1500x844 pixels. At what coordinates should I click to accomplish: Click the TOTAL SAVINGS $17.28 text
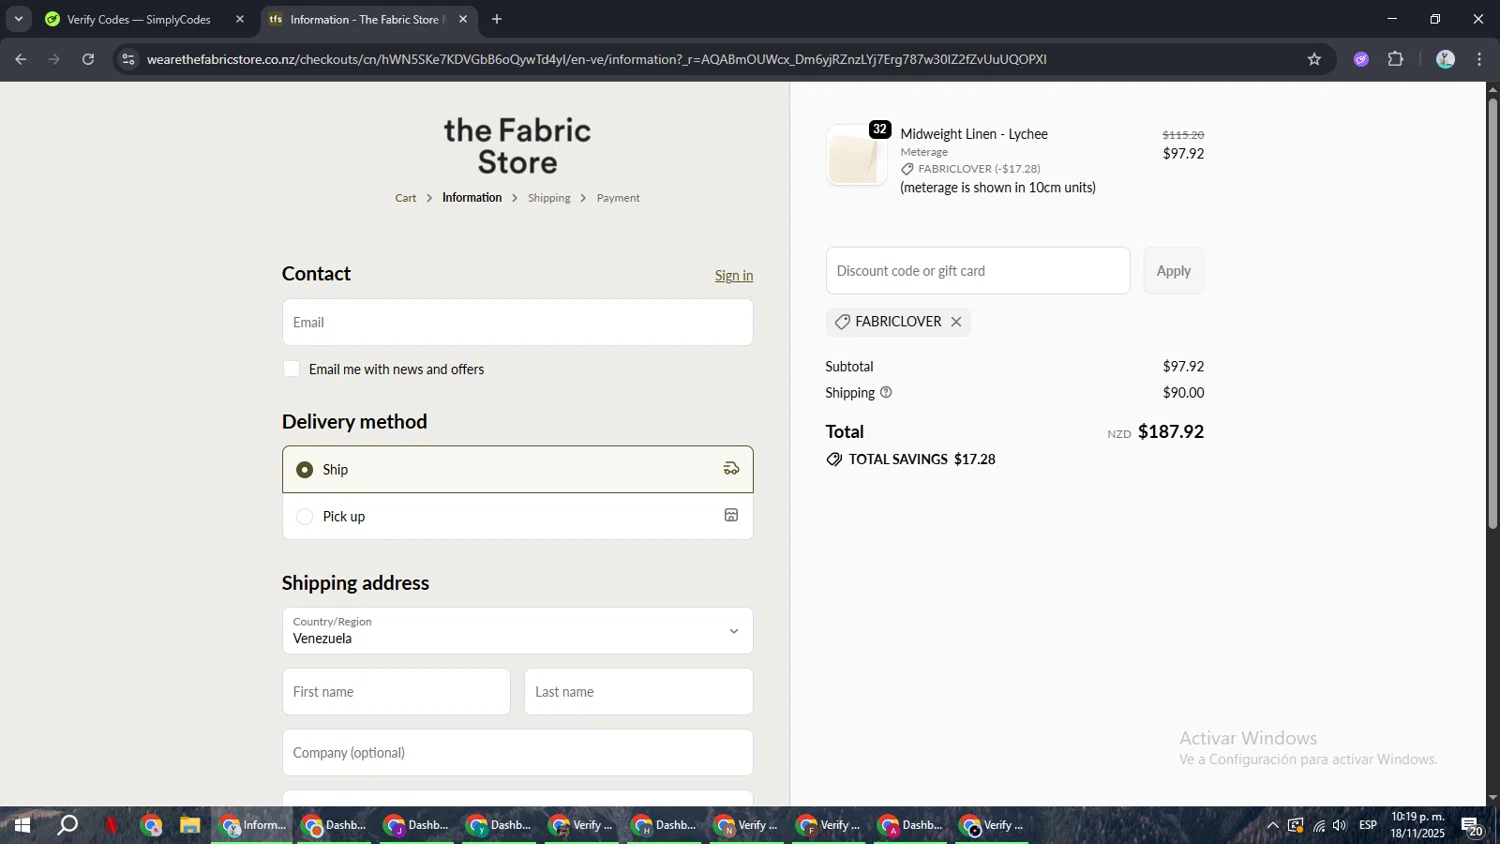pyautogui.click(x=921, y=459)
